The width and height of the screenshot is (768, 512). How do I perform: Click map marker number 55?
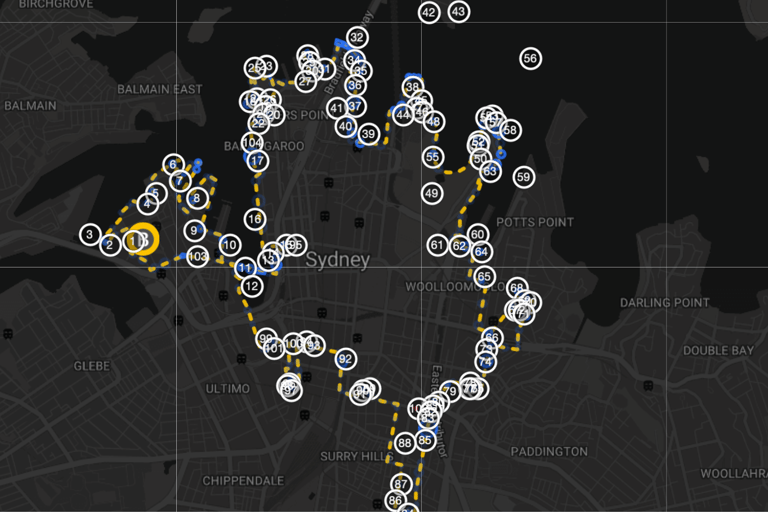pyautogui.click(x=432, y=157)
